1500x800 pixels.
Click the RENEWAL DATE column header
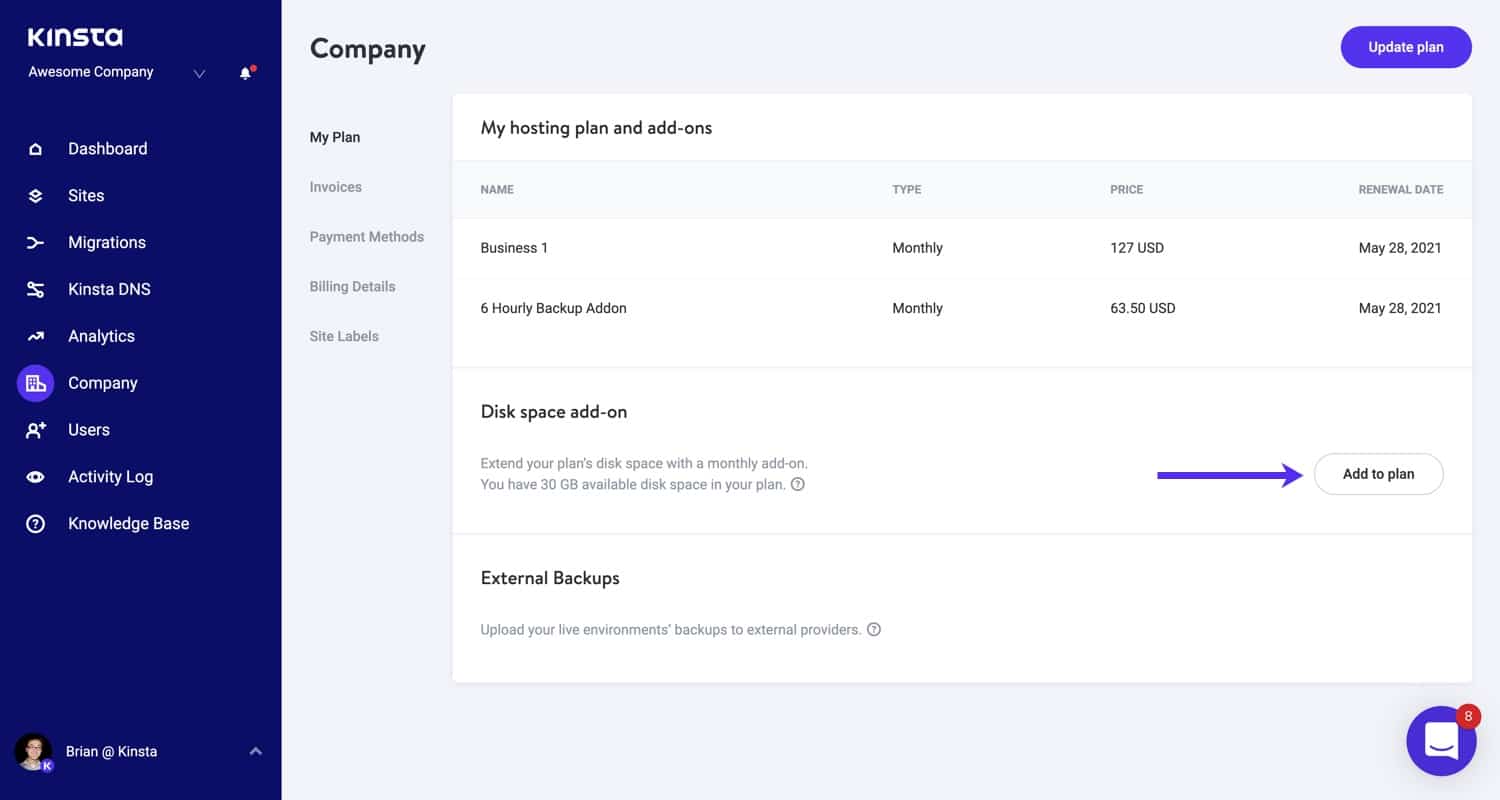pyautogui.click(x=1400, y=189)
